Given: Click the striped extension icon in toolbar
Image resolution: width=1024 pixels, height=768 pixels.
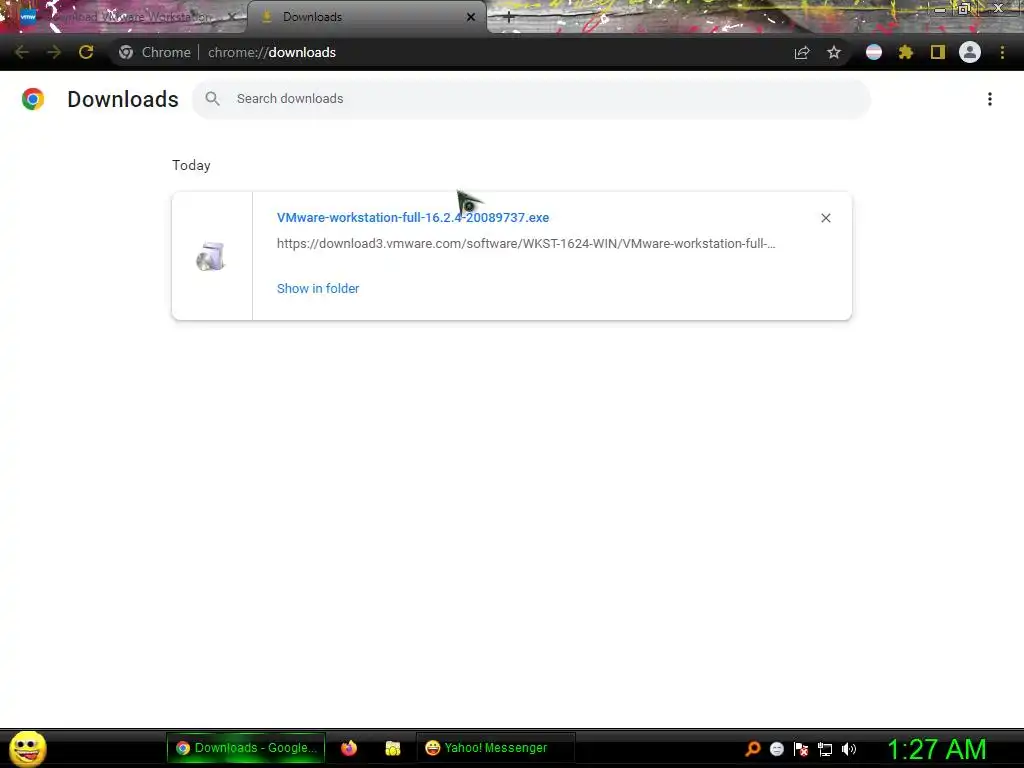Looking at the screenshot, I should coord(874,52).
